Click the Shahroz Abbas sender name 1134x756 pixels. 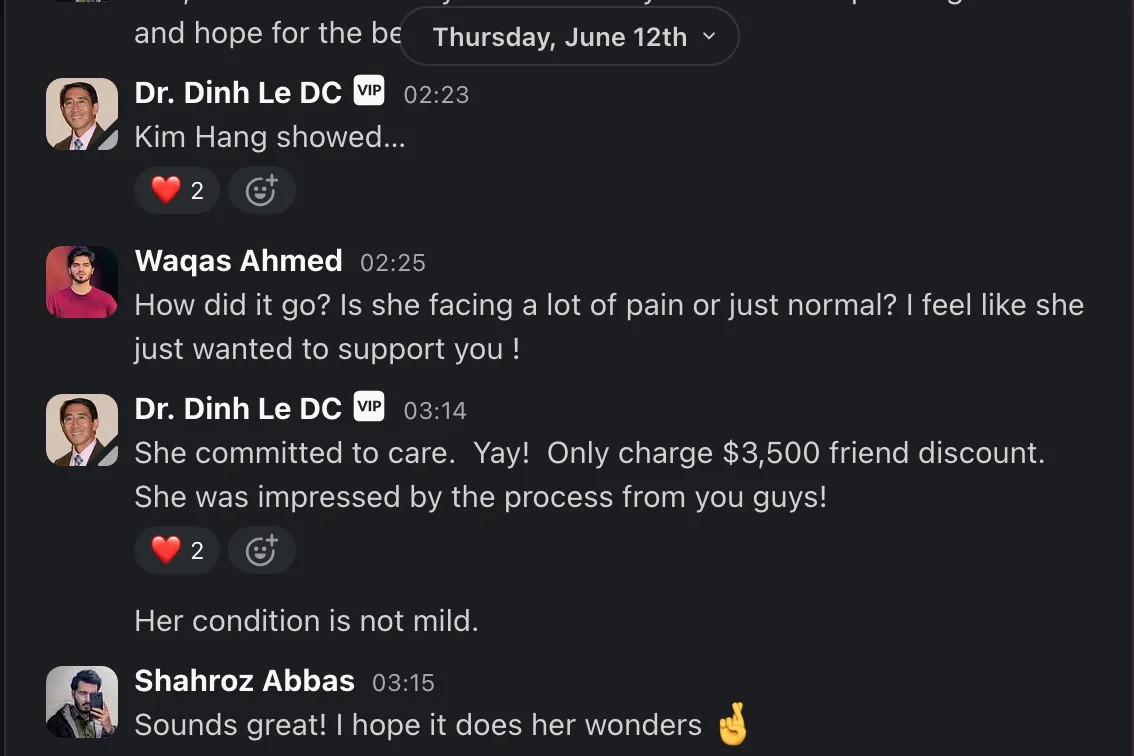[244, 681]
